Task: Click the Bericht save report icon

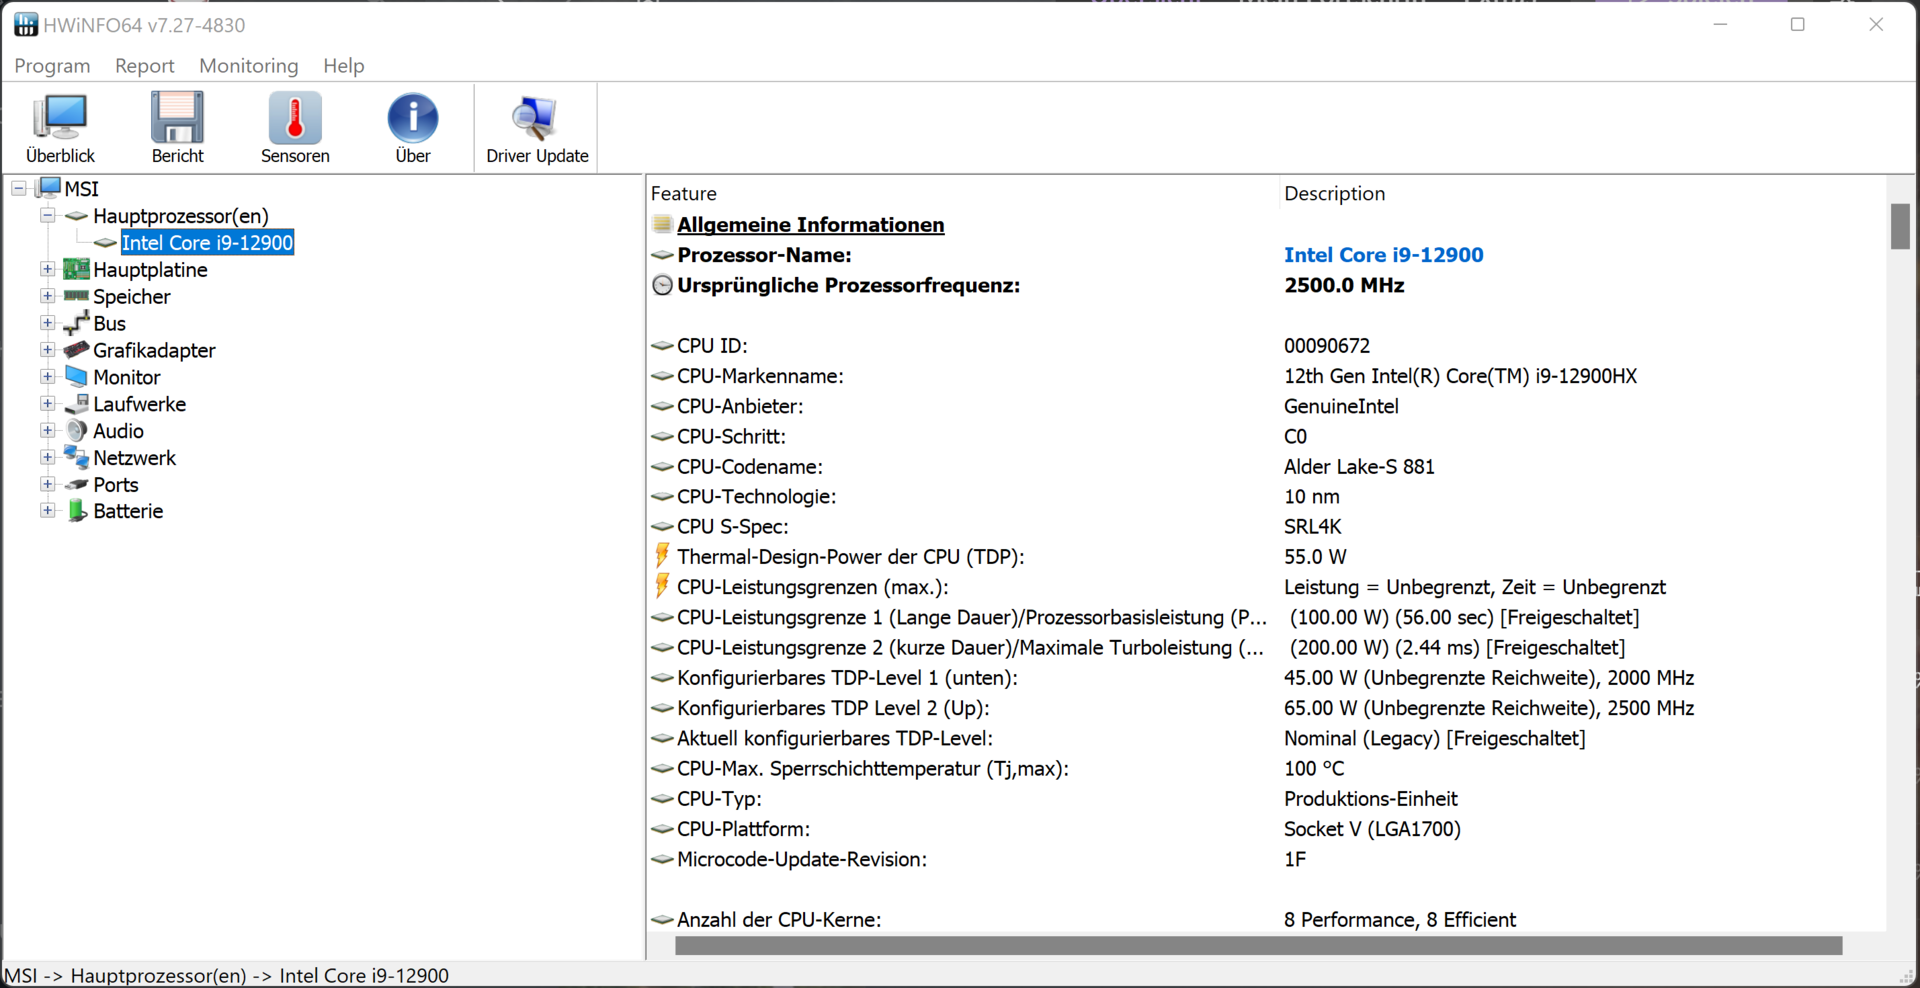Action: pyautogui.click(x=177, y=118)
